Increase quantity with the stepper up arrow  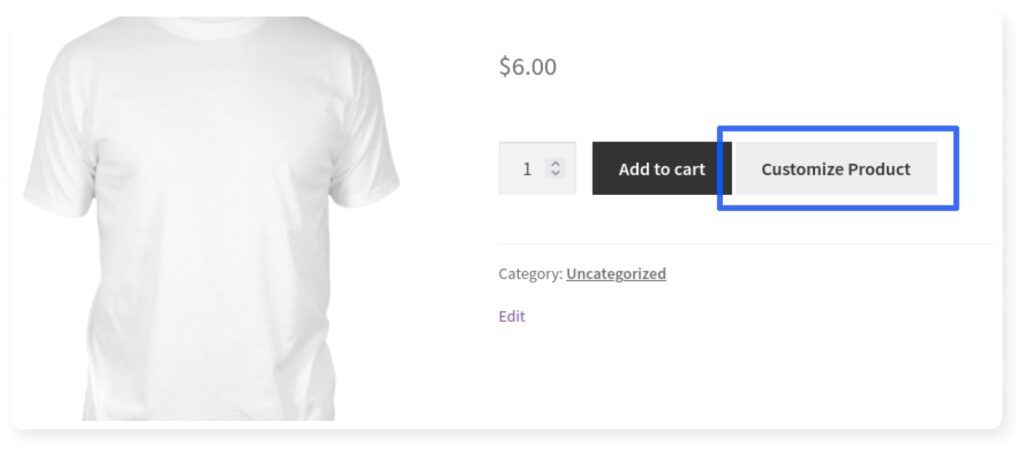click(557, 163)
